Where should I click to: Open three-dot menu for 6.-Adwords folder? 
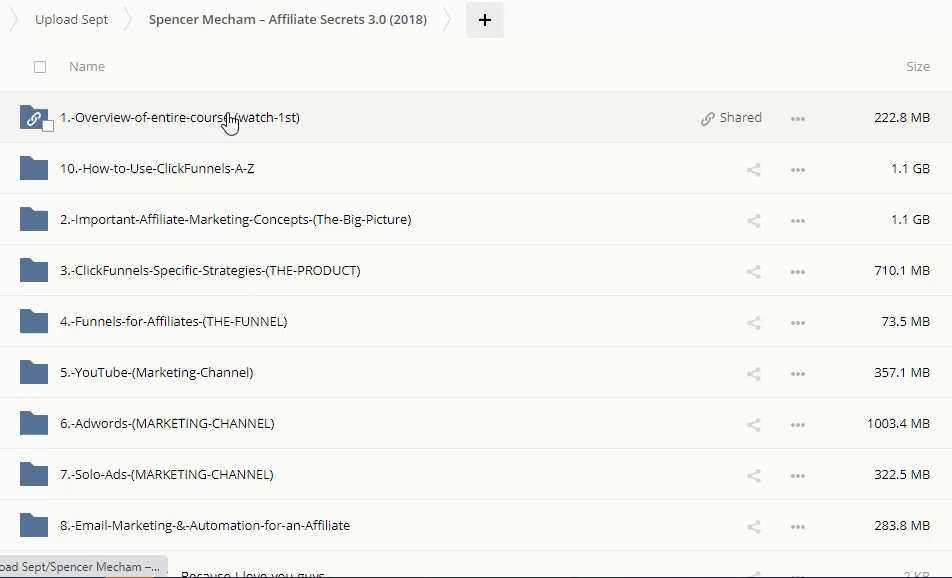tap(798, 424)
